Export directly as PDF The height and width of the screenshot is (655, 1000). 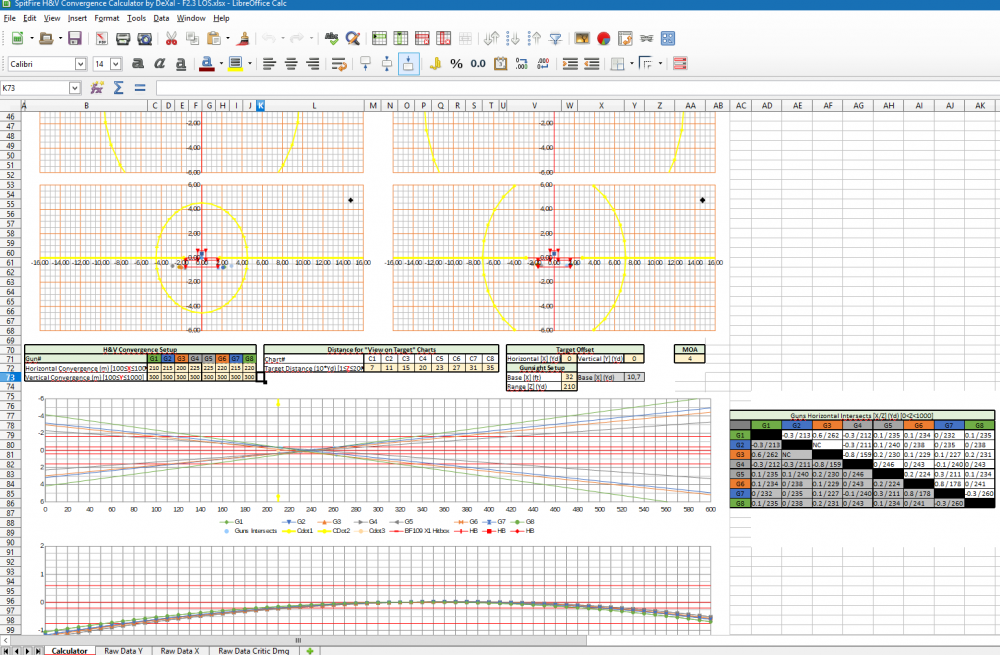pos(101,39)
